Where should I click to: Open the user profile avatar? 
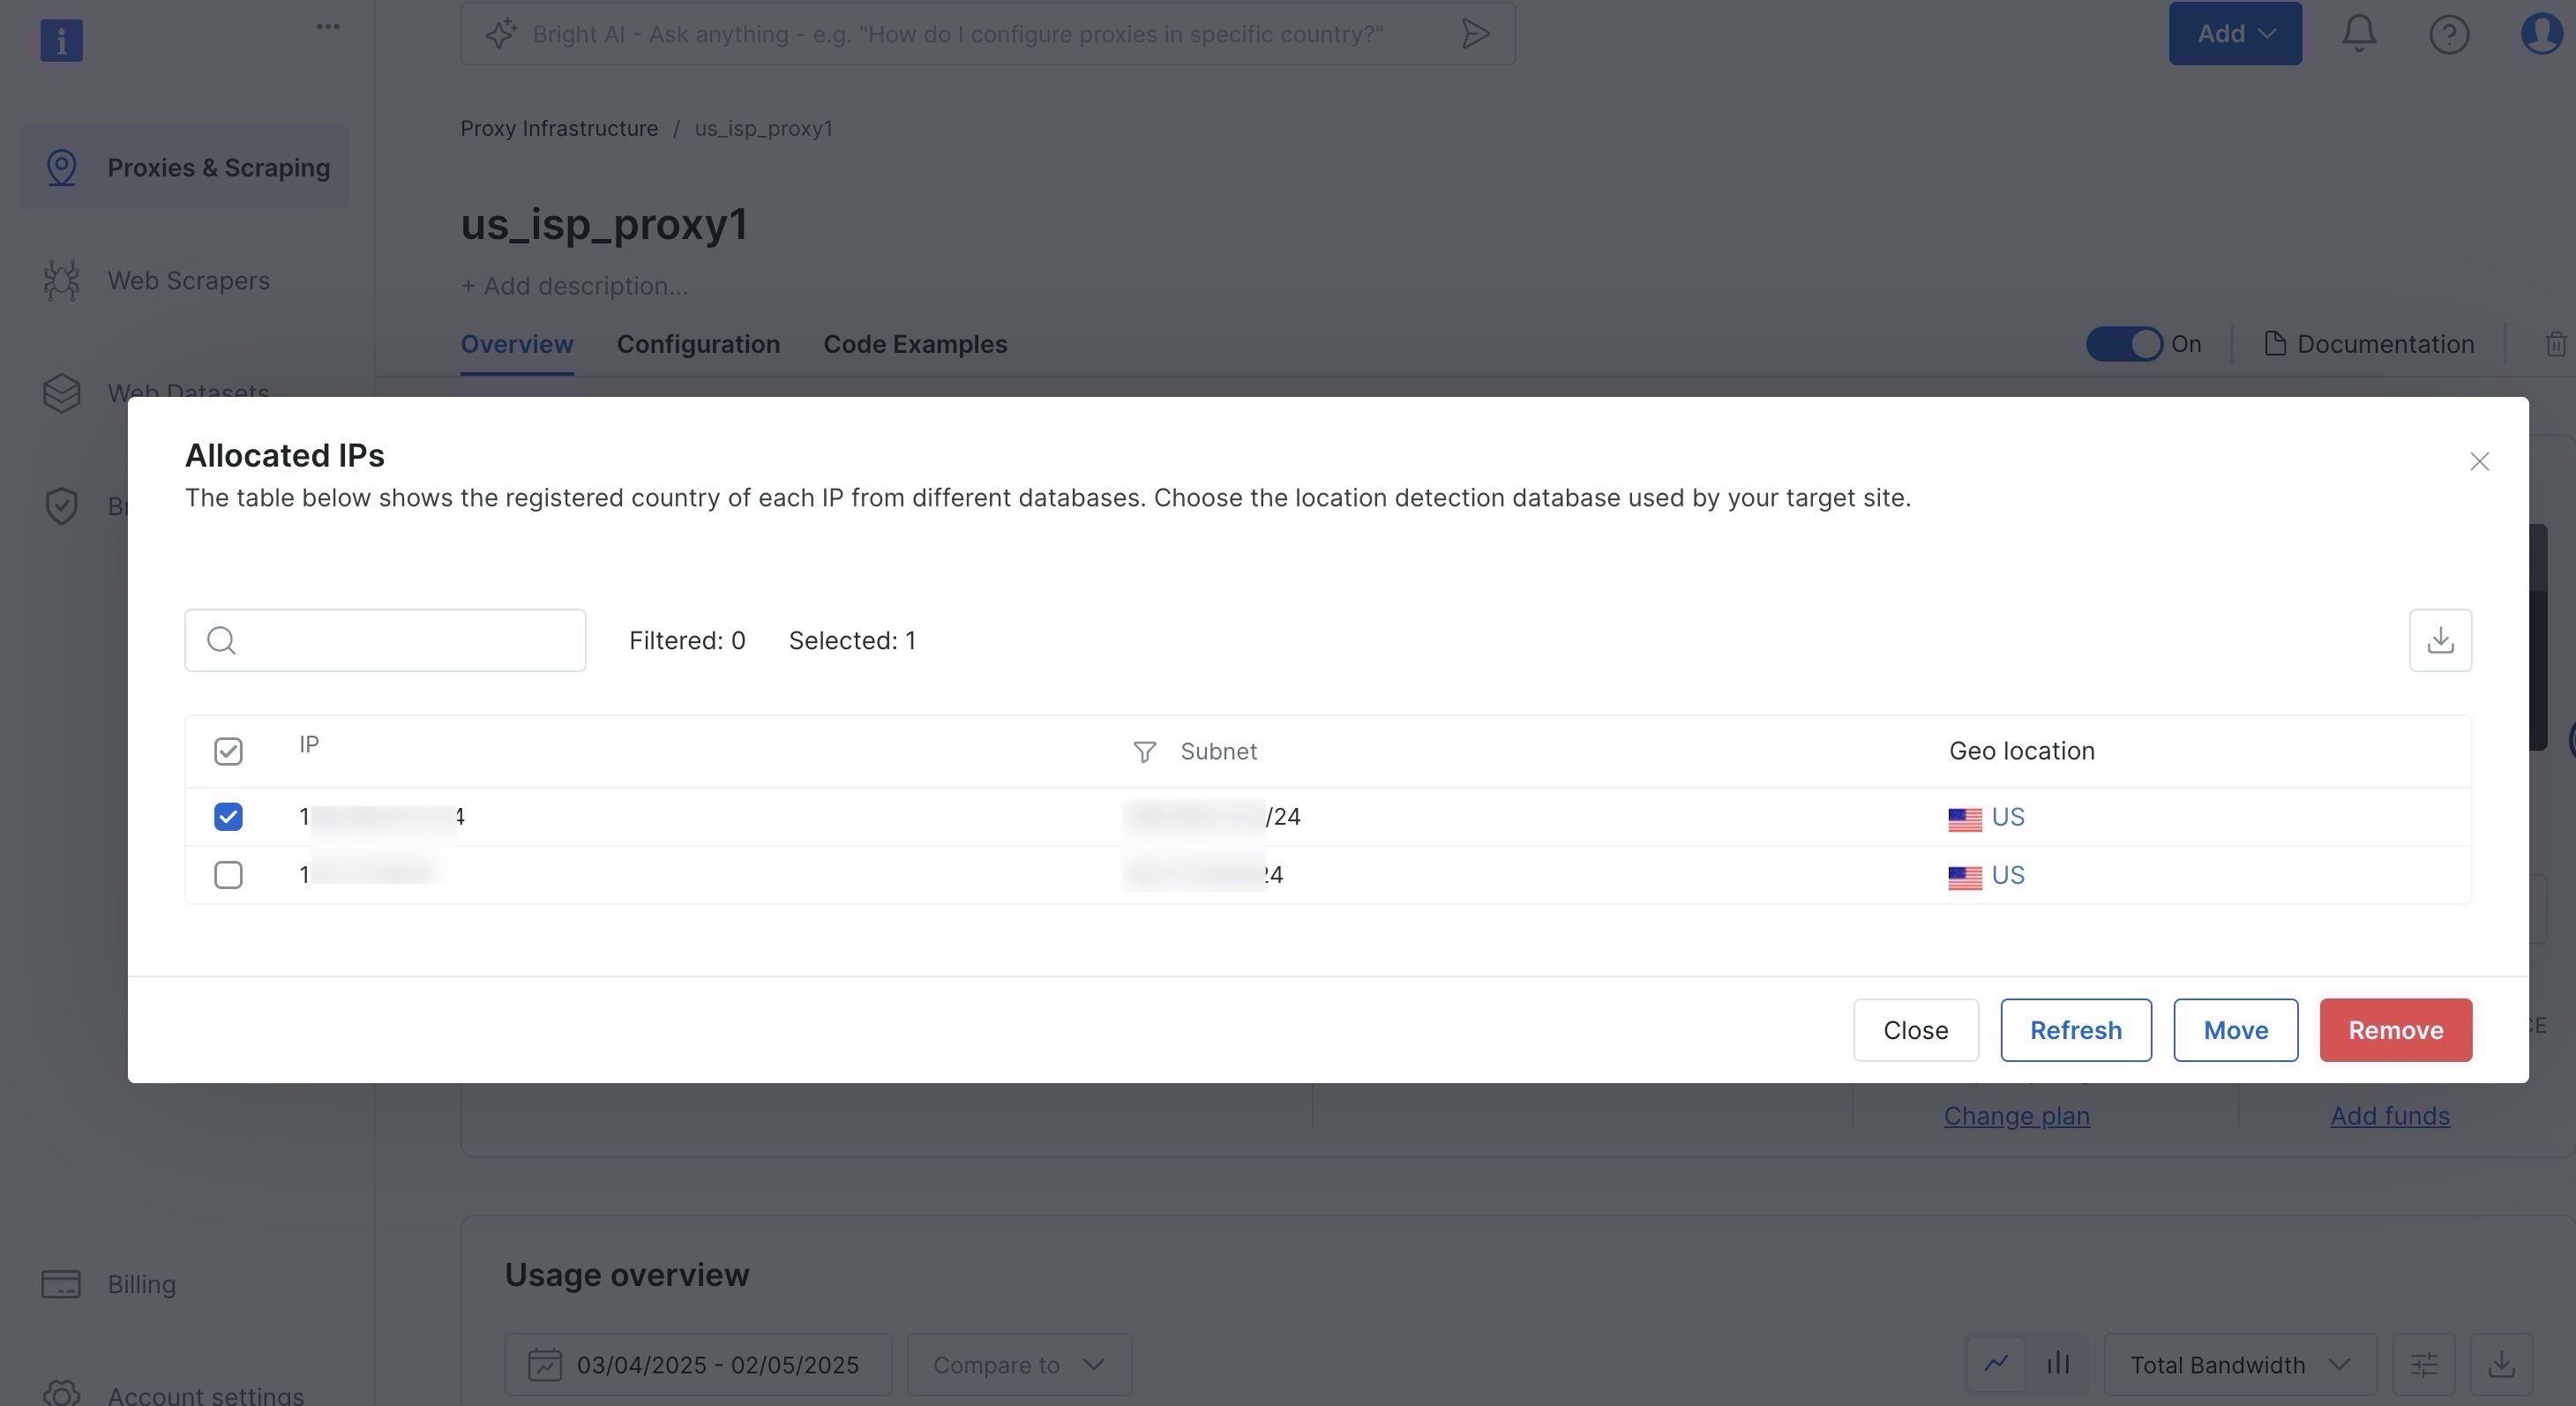pos(2541,34)
